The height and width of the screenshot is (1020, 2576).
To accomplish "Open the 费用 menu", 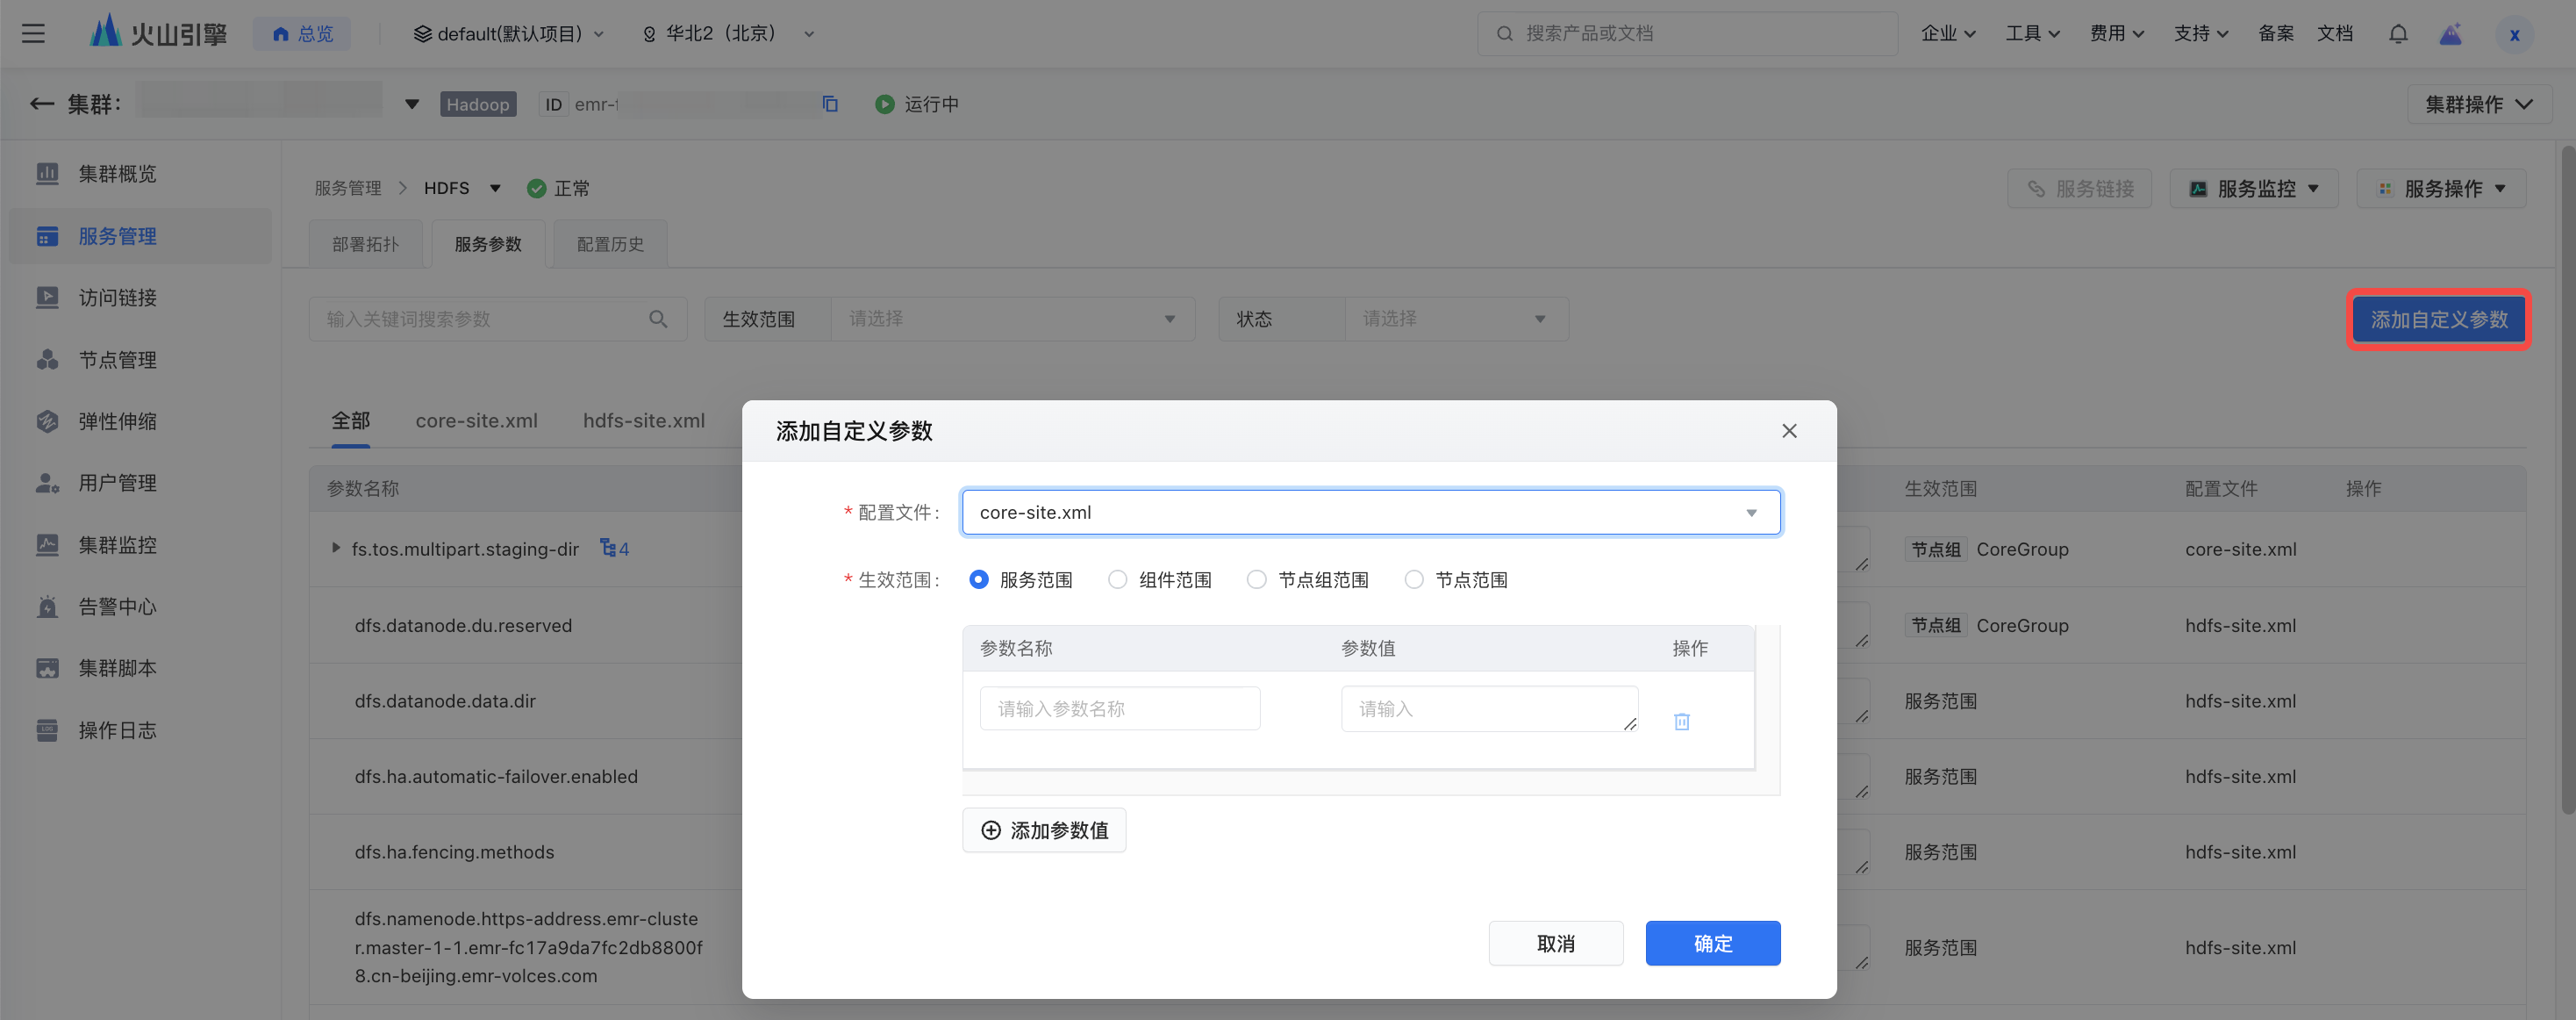I will tap(2116, 34).
